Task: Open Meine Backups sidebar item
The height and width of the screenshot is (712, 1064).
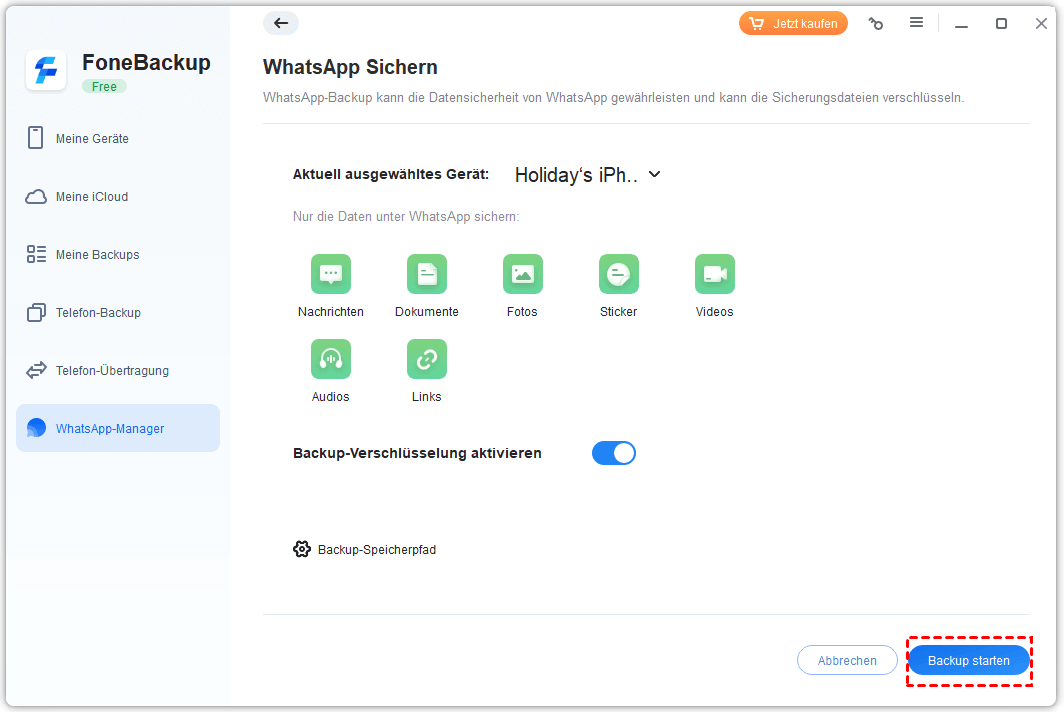Action: (97, 255)
